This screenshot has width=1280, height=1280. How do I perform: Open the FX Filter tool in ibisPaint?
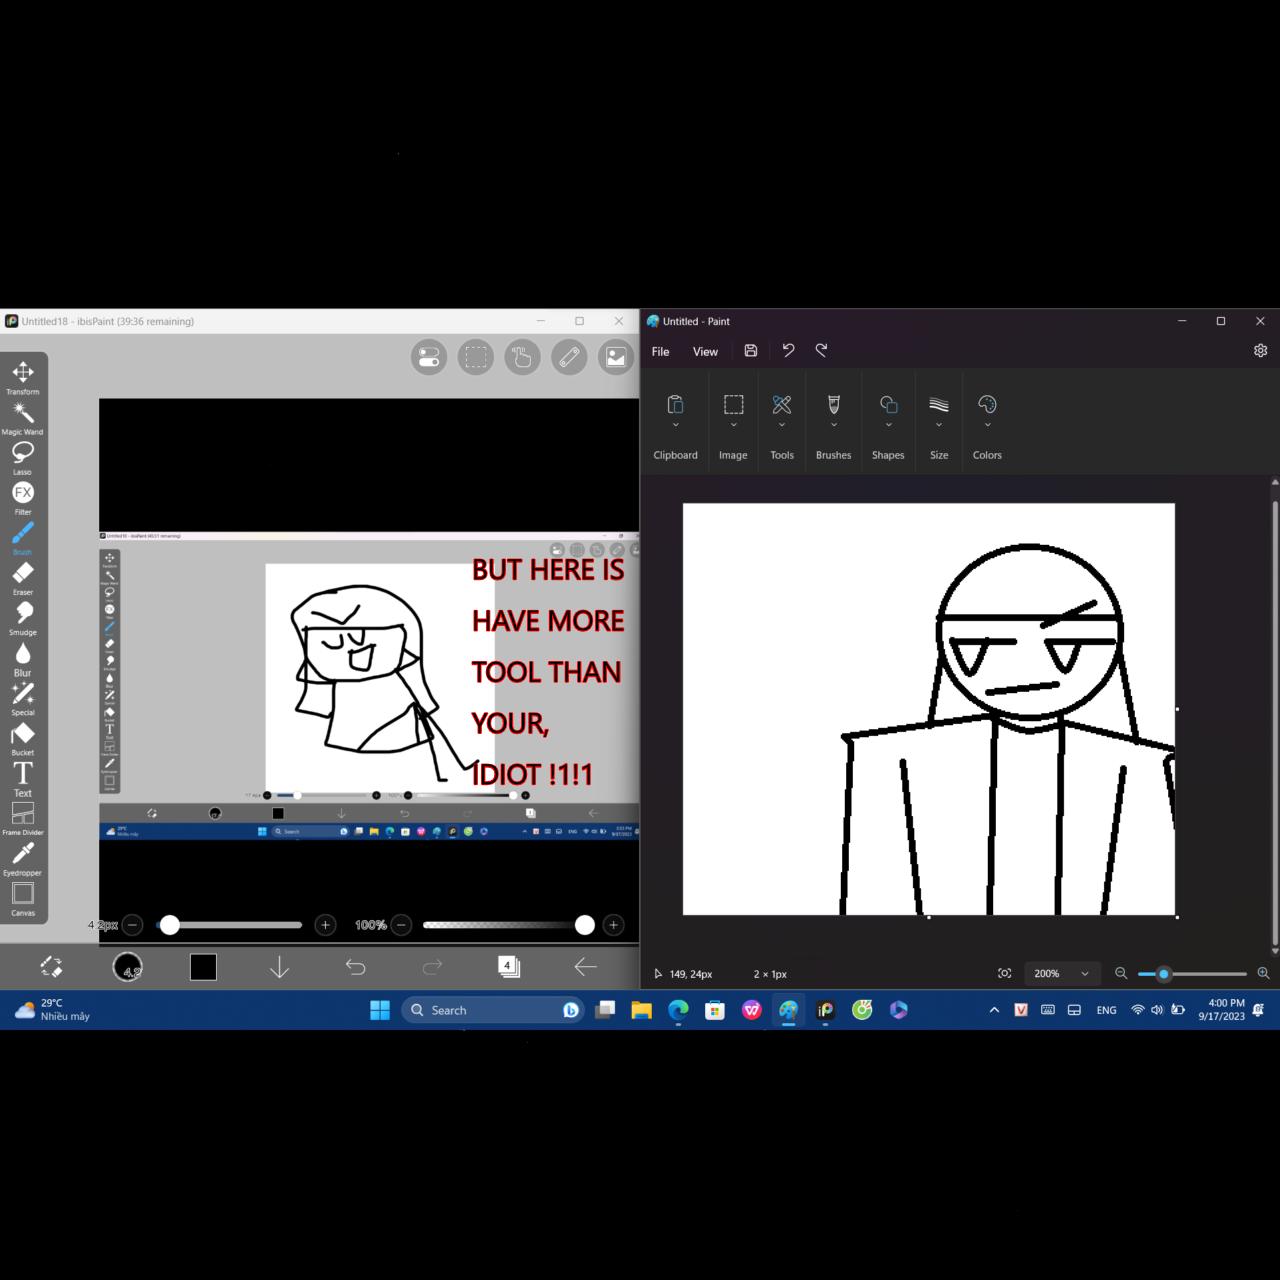(22, 493)
